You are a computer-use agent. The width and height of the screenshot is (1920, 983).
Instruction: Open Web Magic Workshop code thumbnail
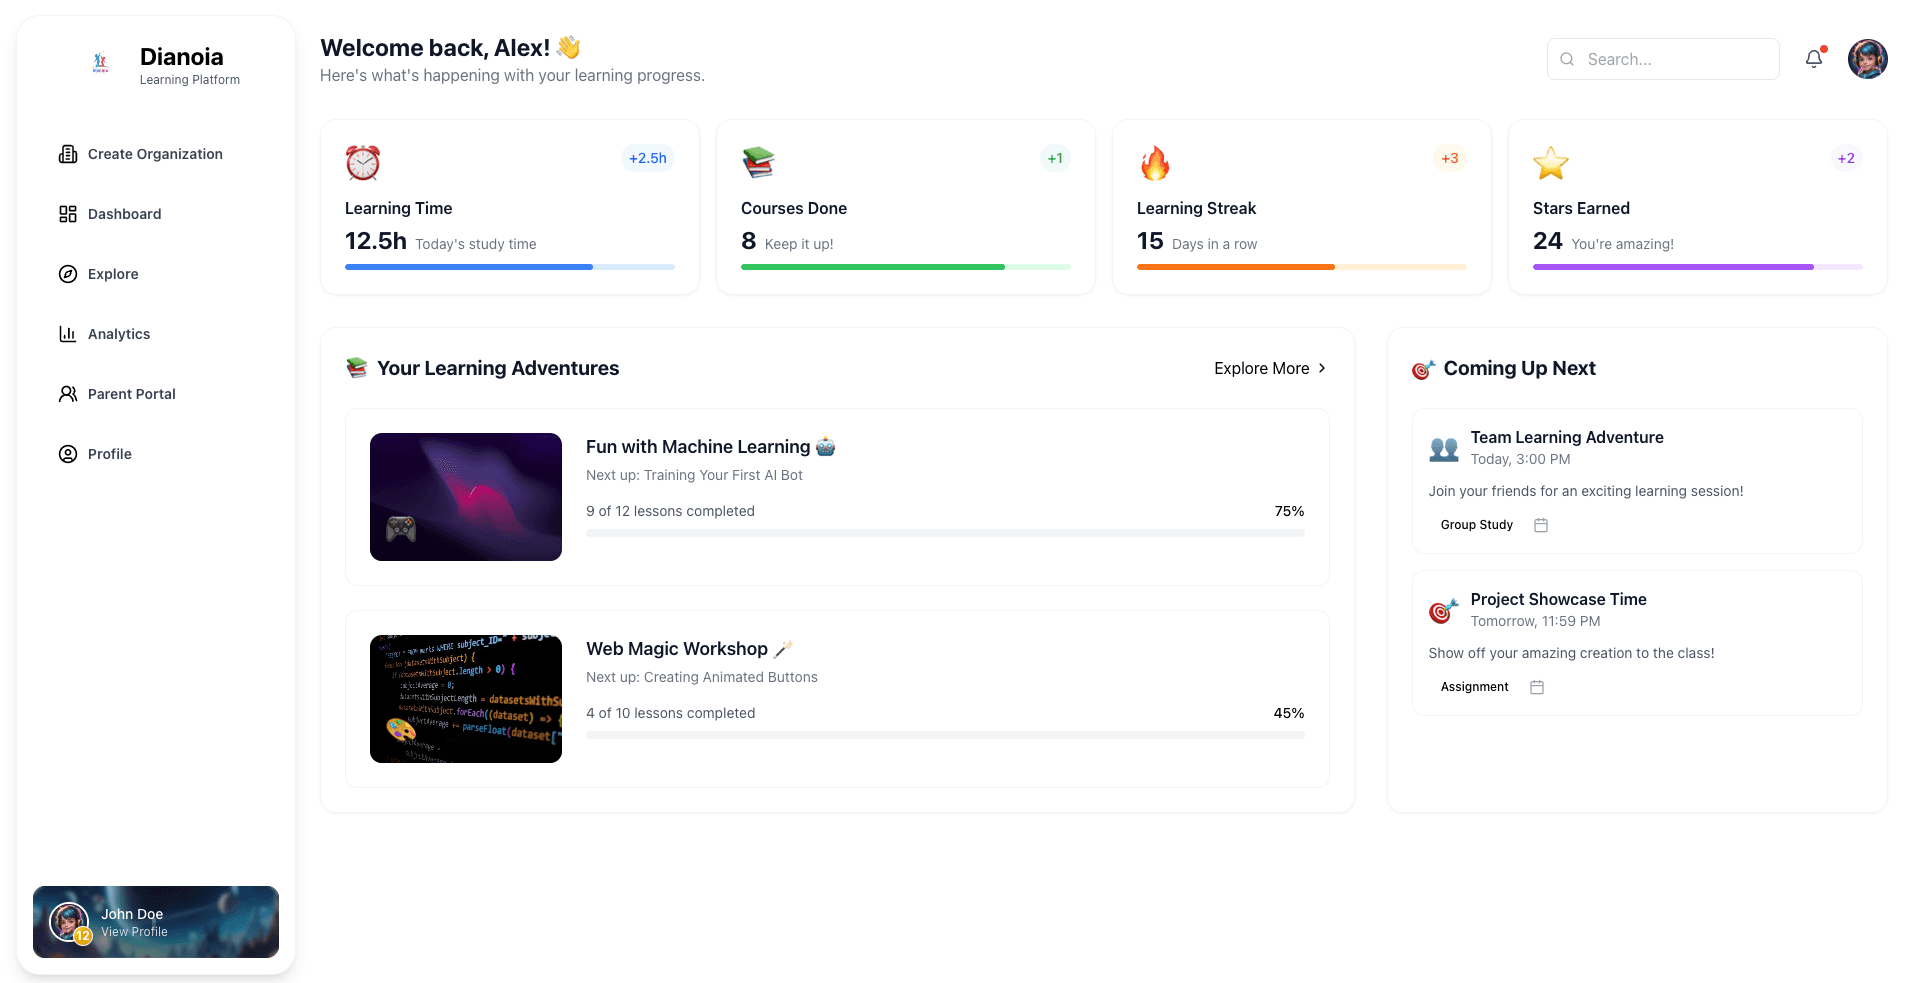[x=466, y=699]
